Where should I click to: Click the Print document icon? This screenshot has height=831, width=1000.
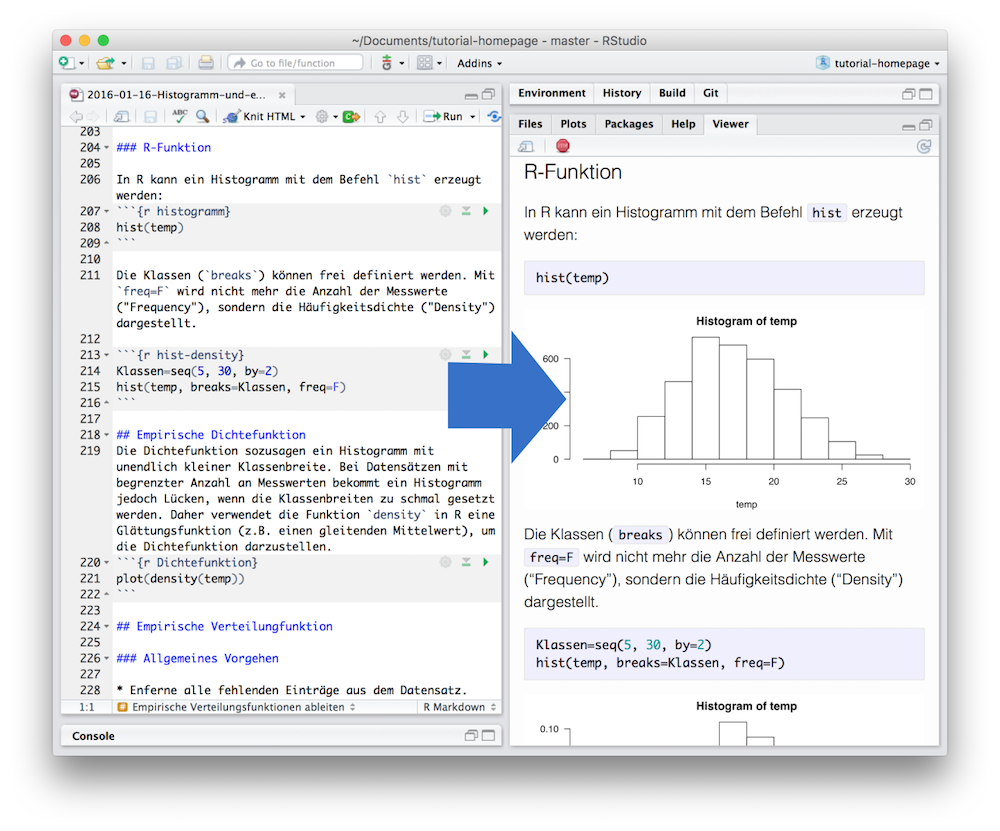click(205, 63)
